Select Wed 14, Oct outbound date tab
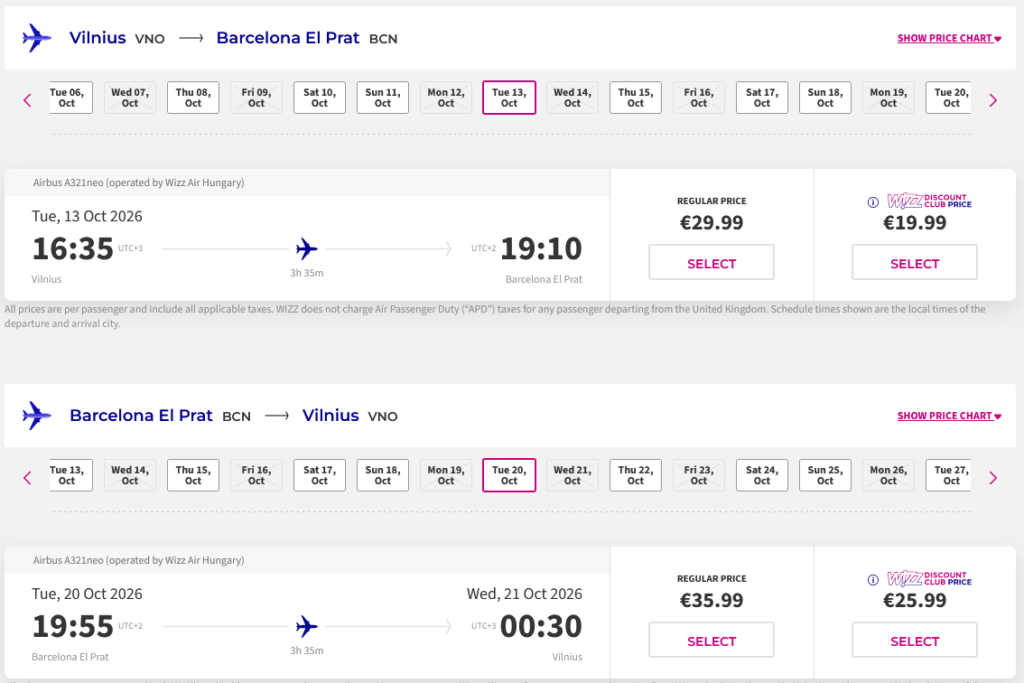 (572, 97)
